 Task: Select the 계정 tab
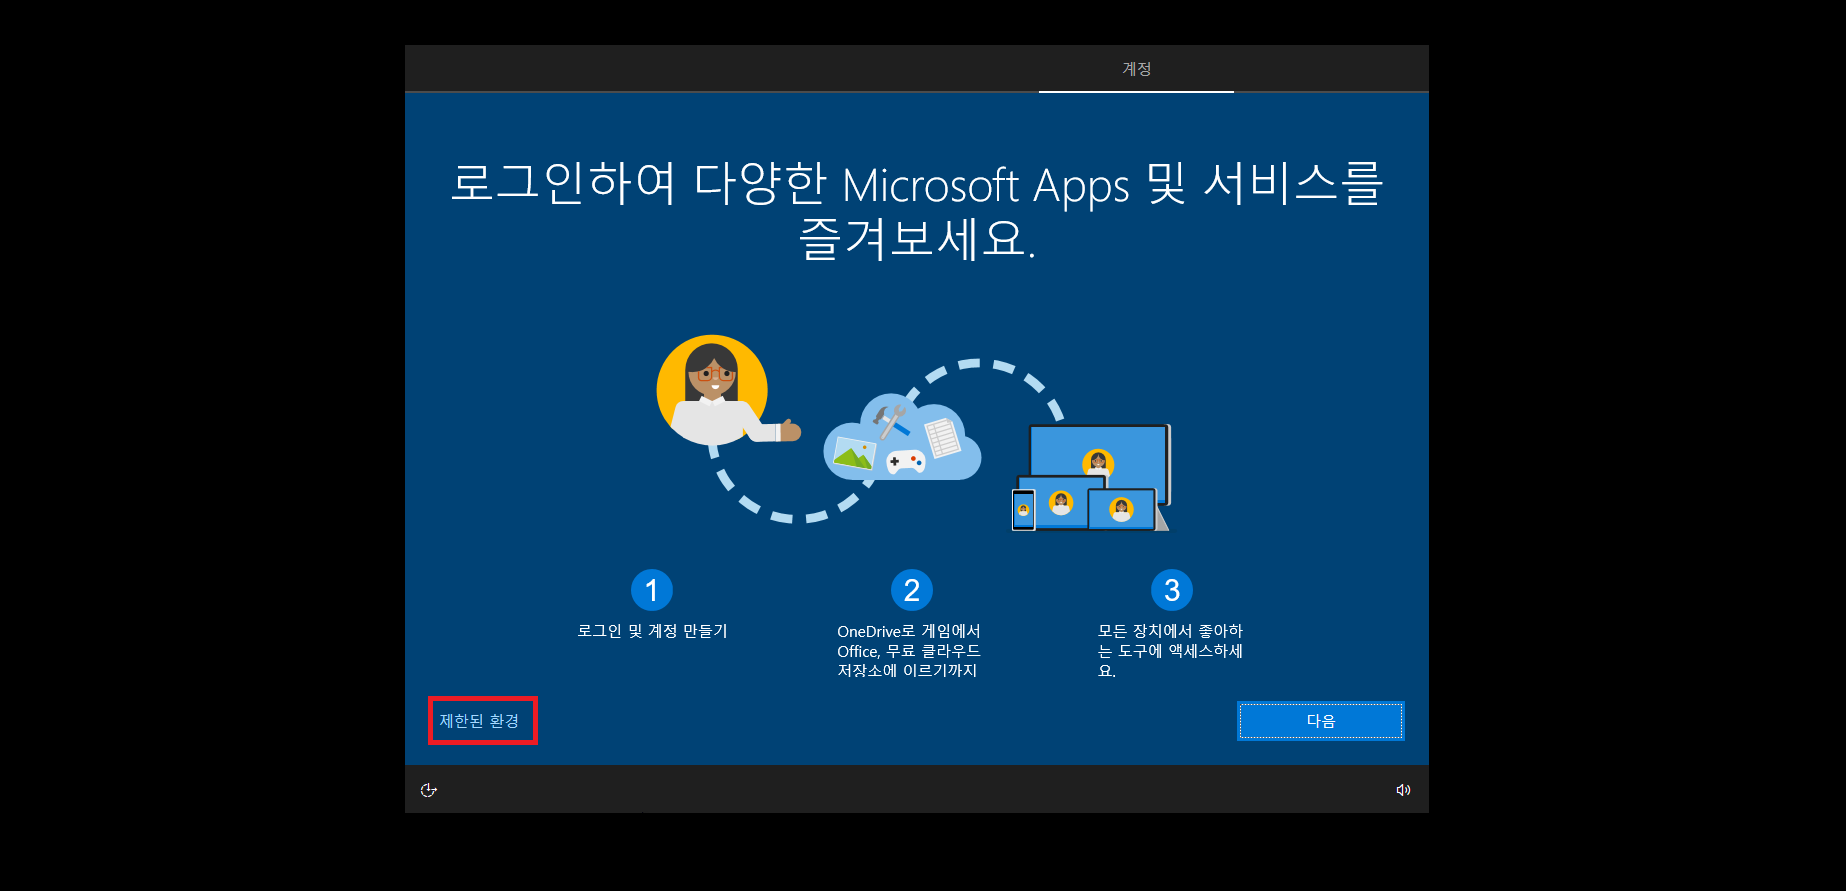coord(1136,69)
